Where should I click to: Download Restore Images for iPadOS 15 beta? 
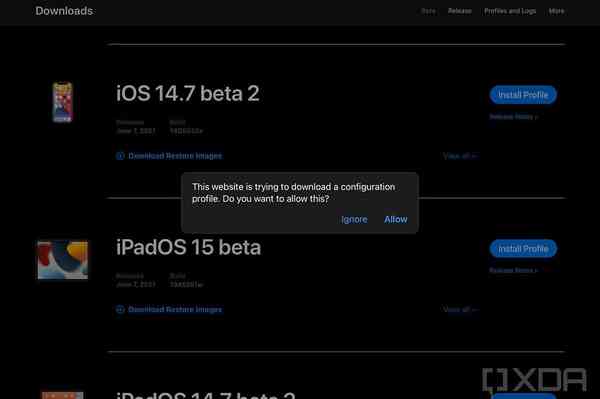(x=175, y=309)
